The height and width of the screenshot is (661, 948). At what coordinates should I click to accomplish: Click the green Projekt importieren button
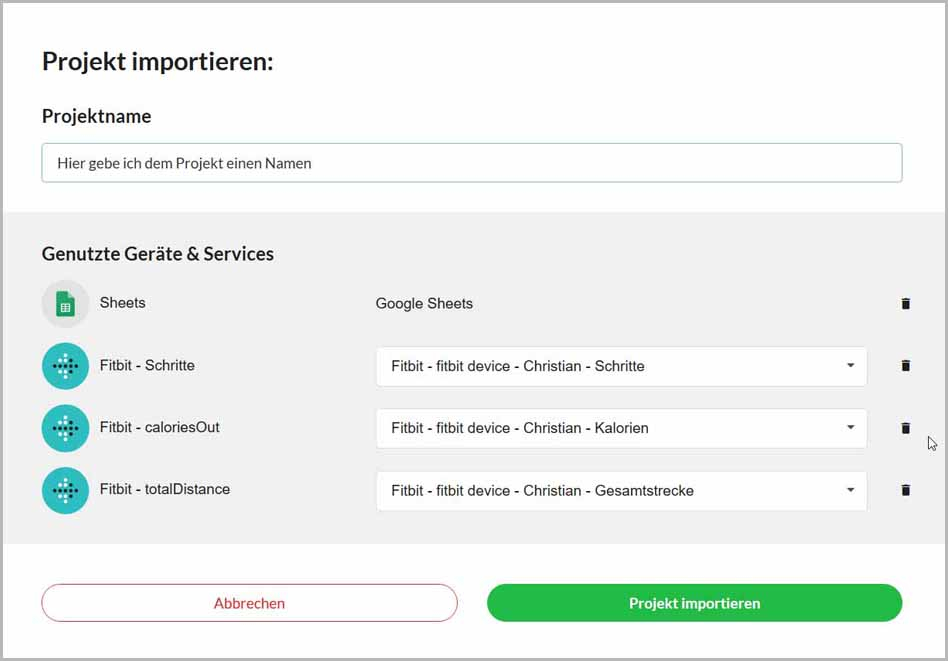(694, 603)
